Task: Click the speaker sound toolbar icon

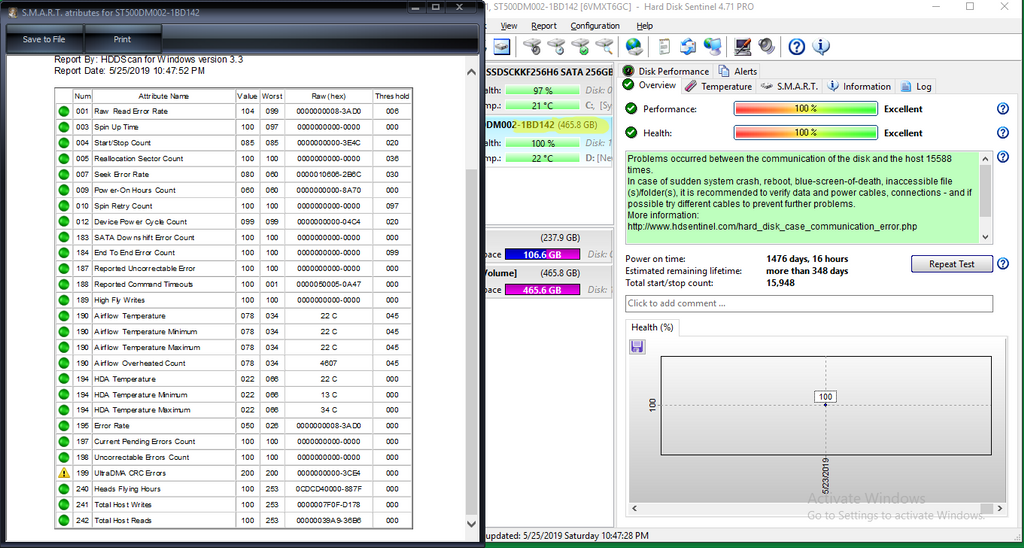Action: pyautogui.click(x=766, y=47)
